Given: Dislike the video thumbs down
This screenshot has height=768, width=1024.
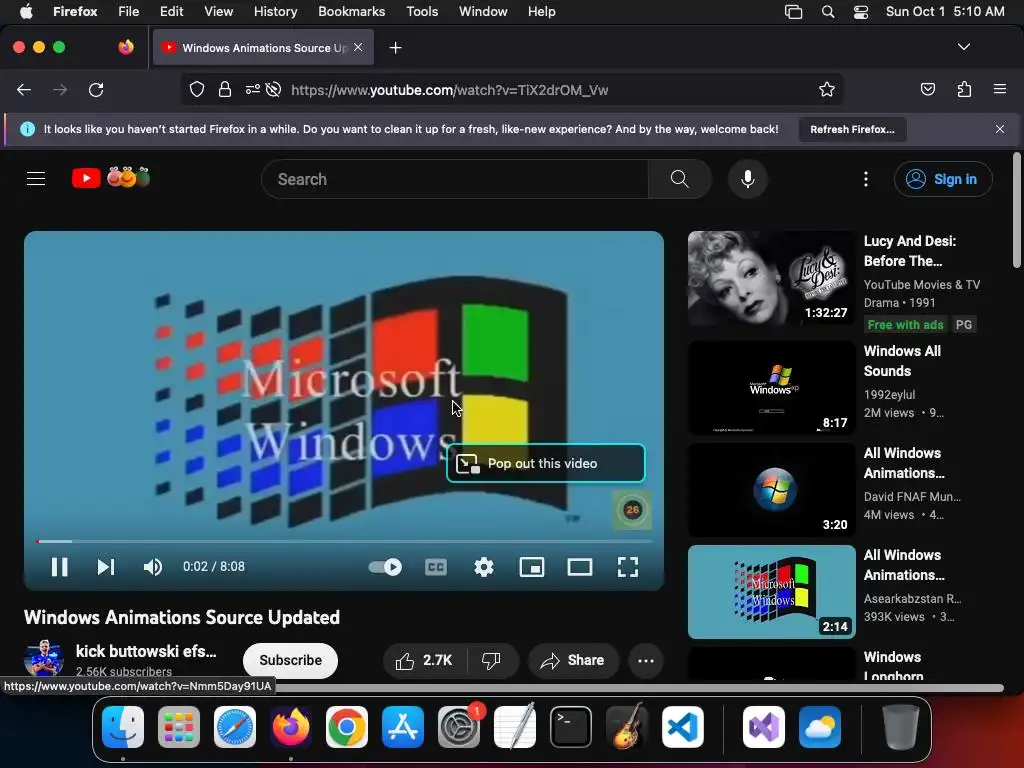Looking at the screenshot, I should point(491,660).
